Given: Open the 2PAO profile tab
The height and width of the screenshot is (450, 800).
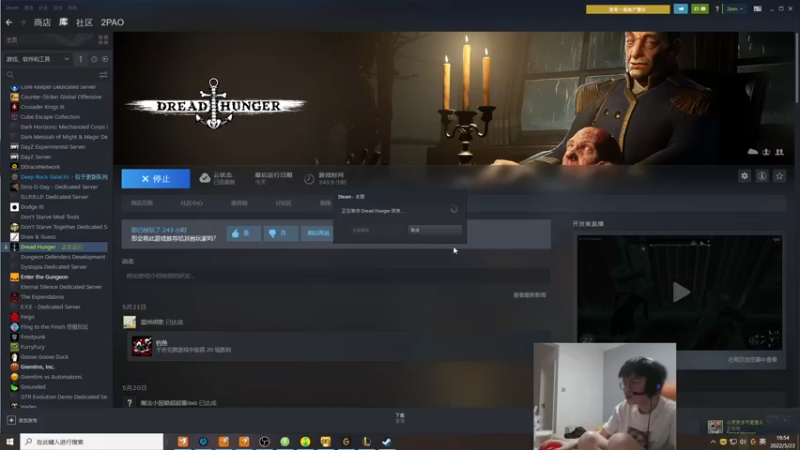Looking at the screenshot, I should (112, 22).
